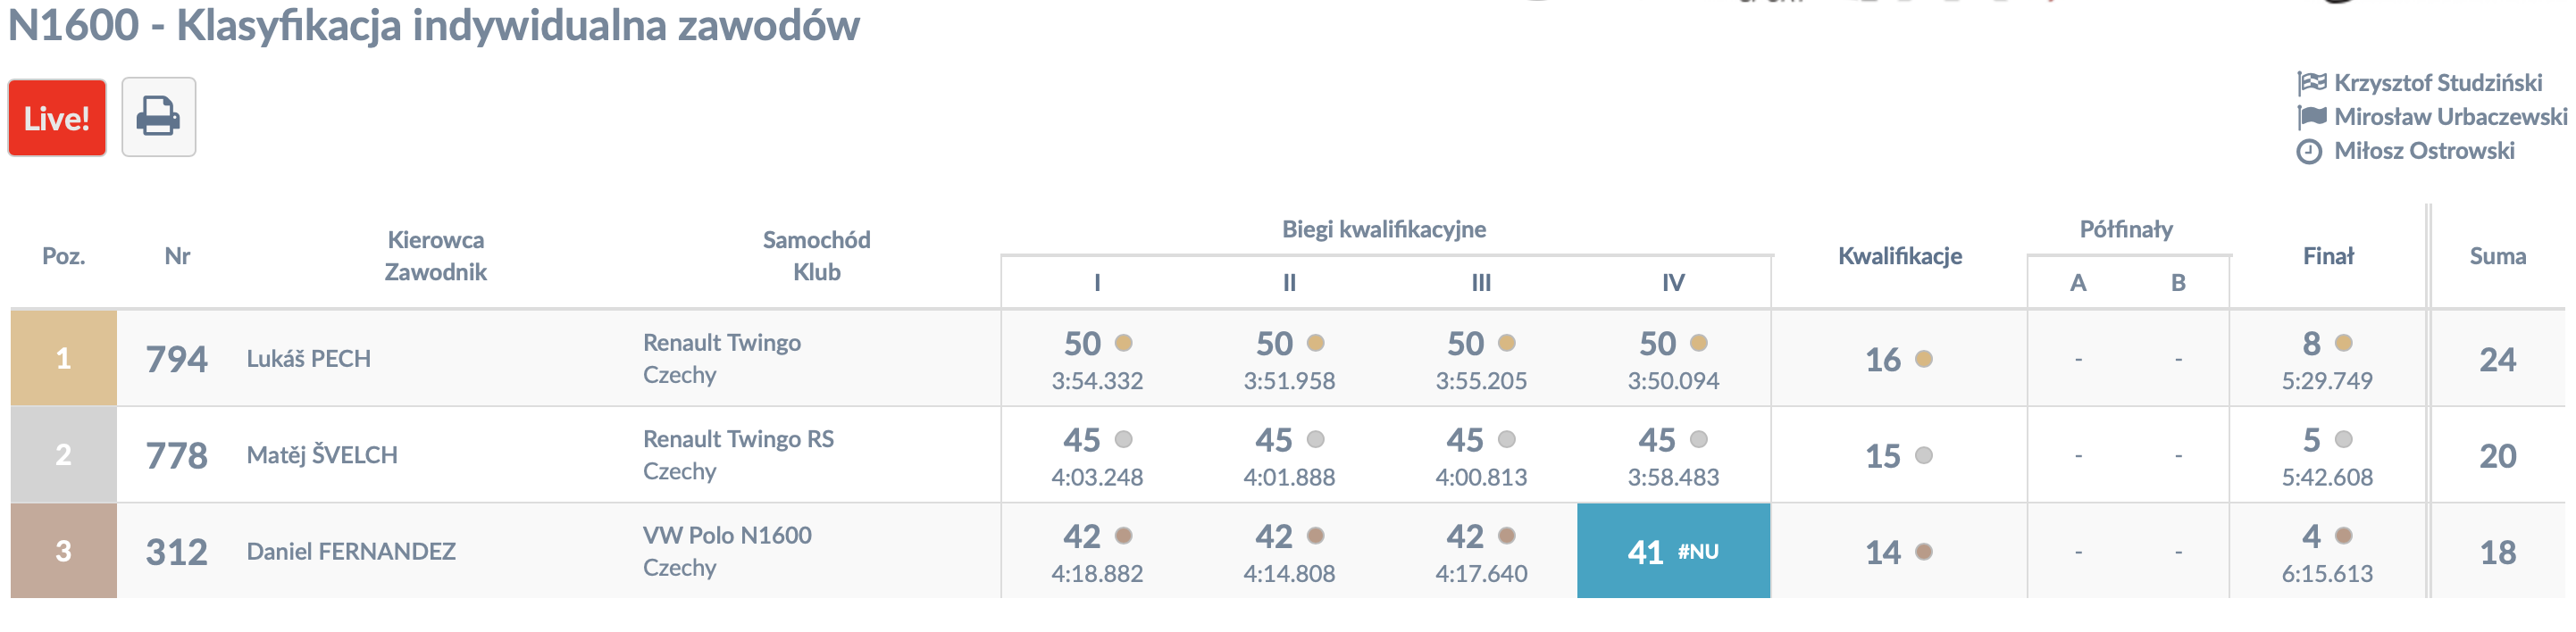Click the name Krzysztof Studziński

(x=2438, y=83)
